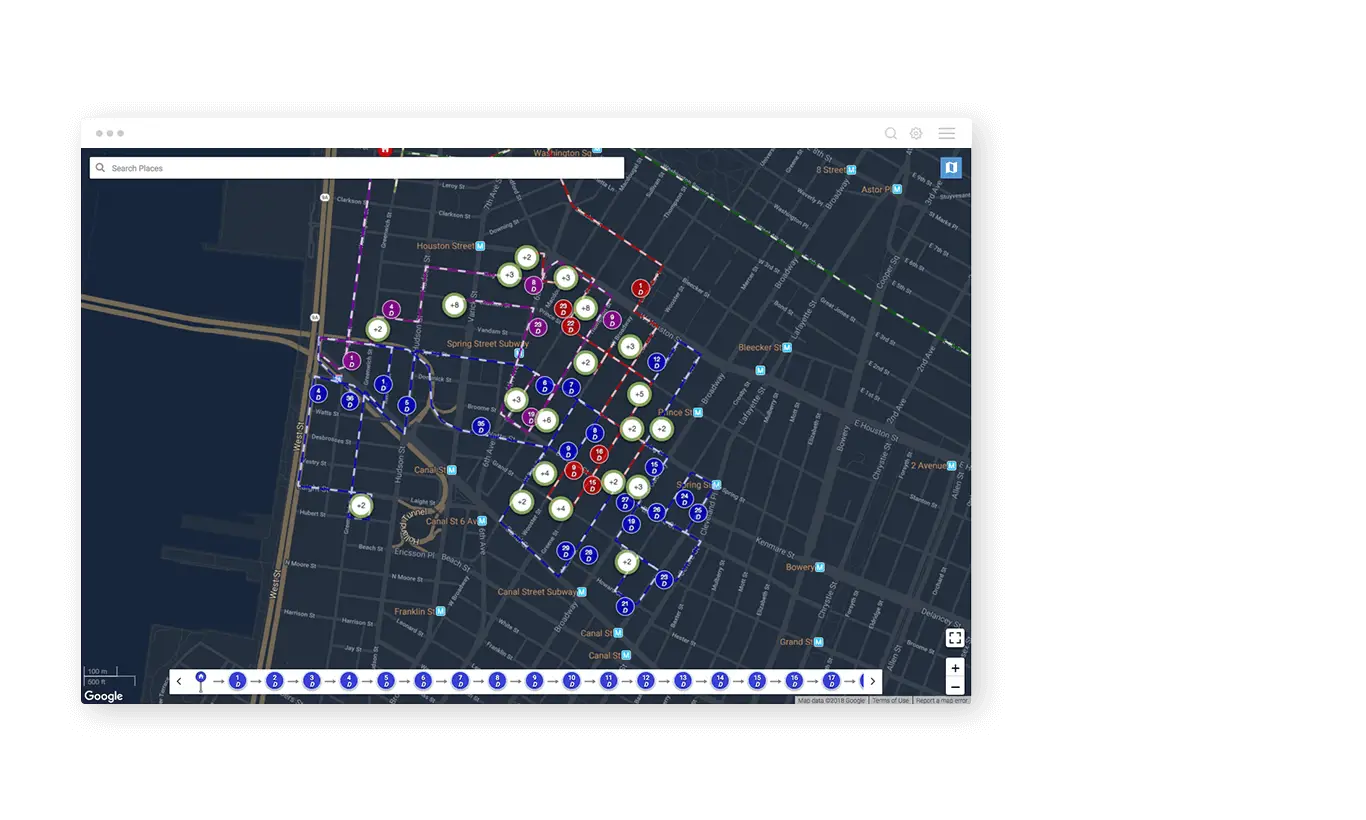The width and height of the screenshot is (1366, 820).
Task: Select the start pin in the route strip
Action: [x=201, y=680]
